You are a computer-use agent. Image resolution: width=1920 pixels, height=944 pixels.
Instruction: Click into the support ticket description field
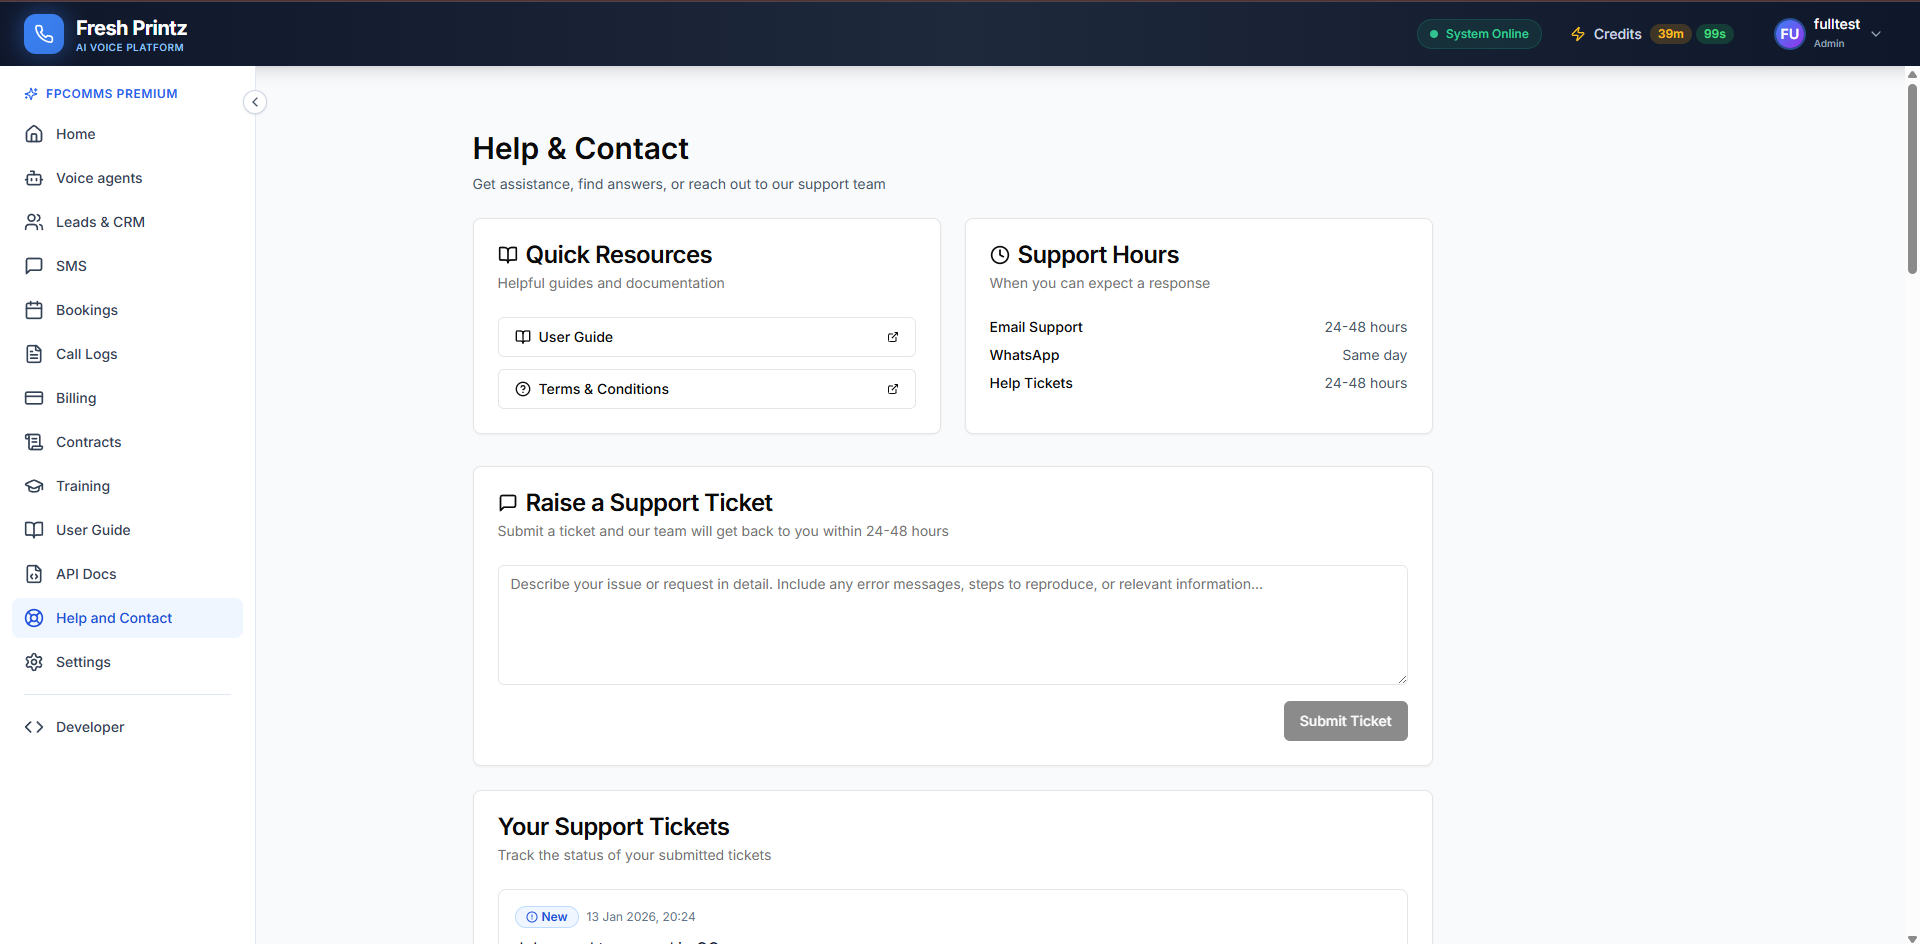(952, 625)
